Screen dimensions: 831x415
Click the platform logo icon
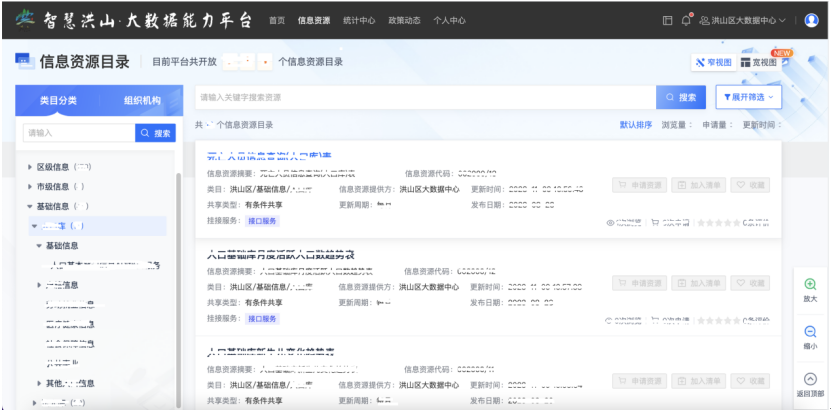(24, 20)
